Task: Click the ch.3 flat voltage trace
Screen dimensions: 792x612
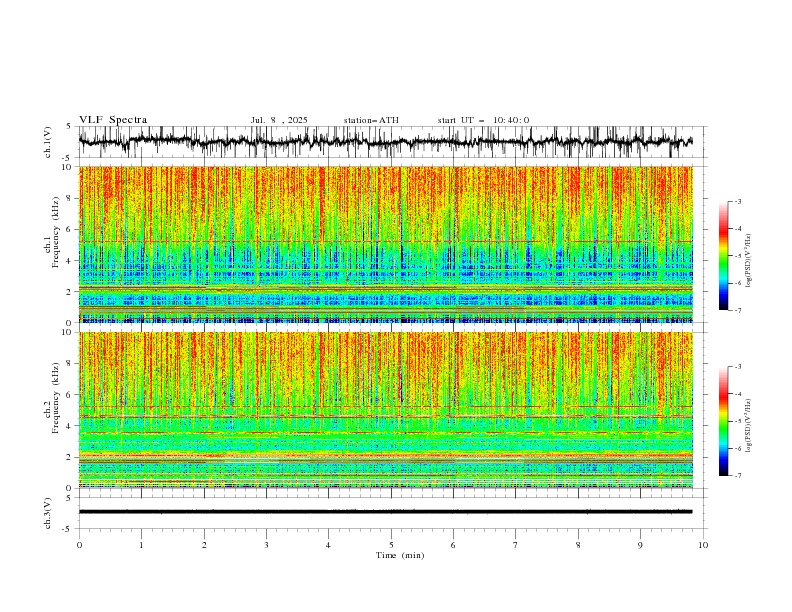Action: coord(385,512)
